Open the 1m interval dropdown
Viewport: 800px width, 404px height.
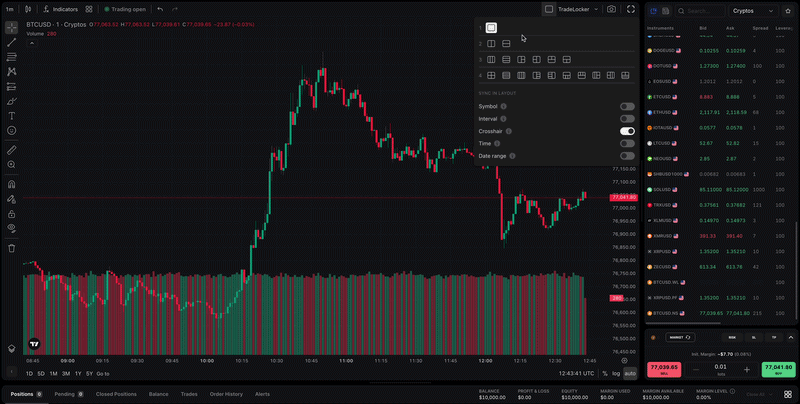click(x=10, y=9)
